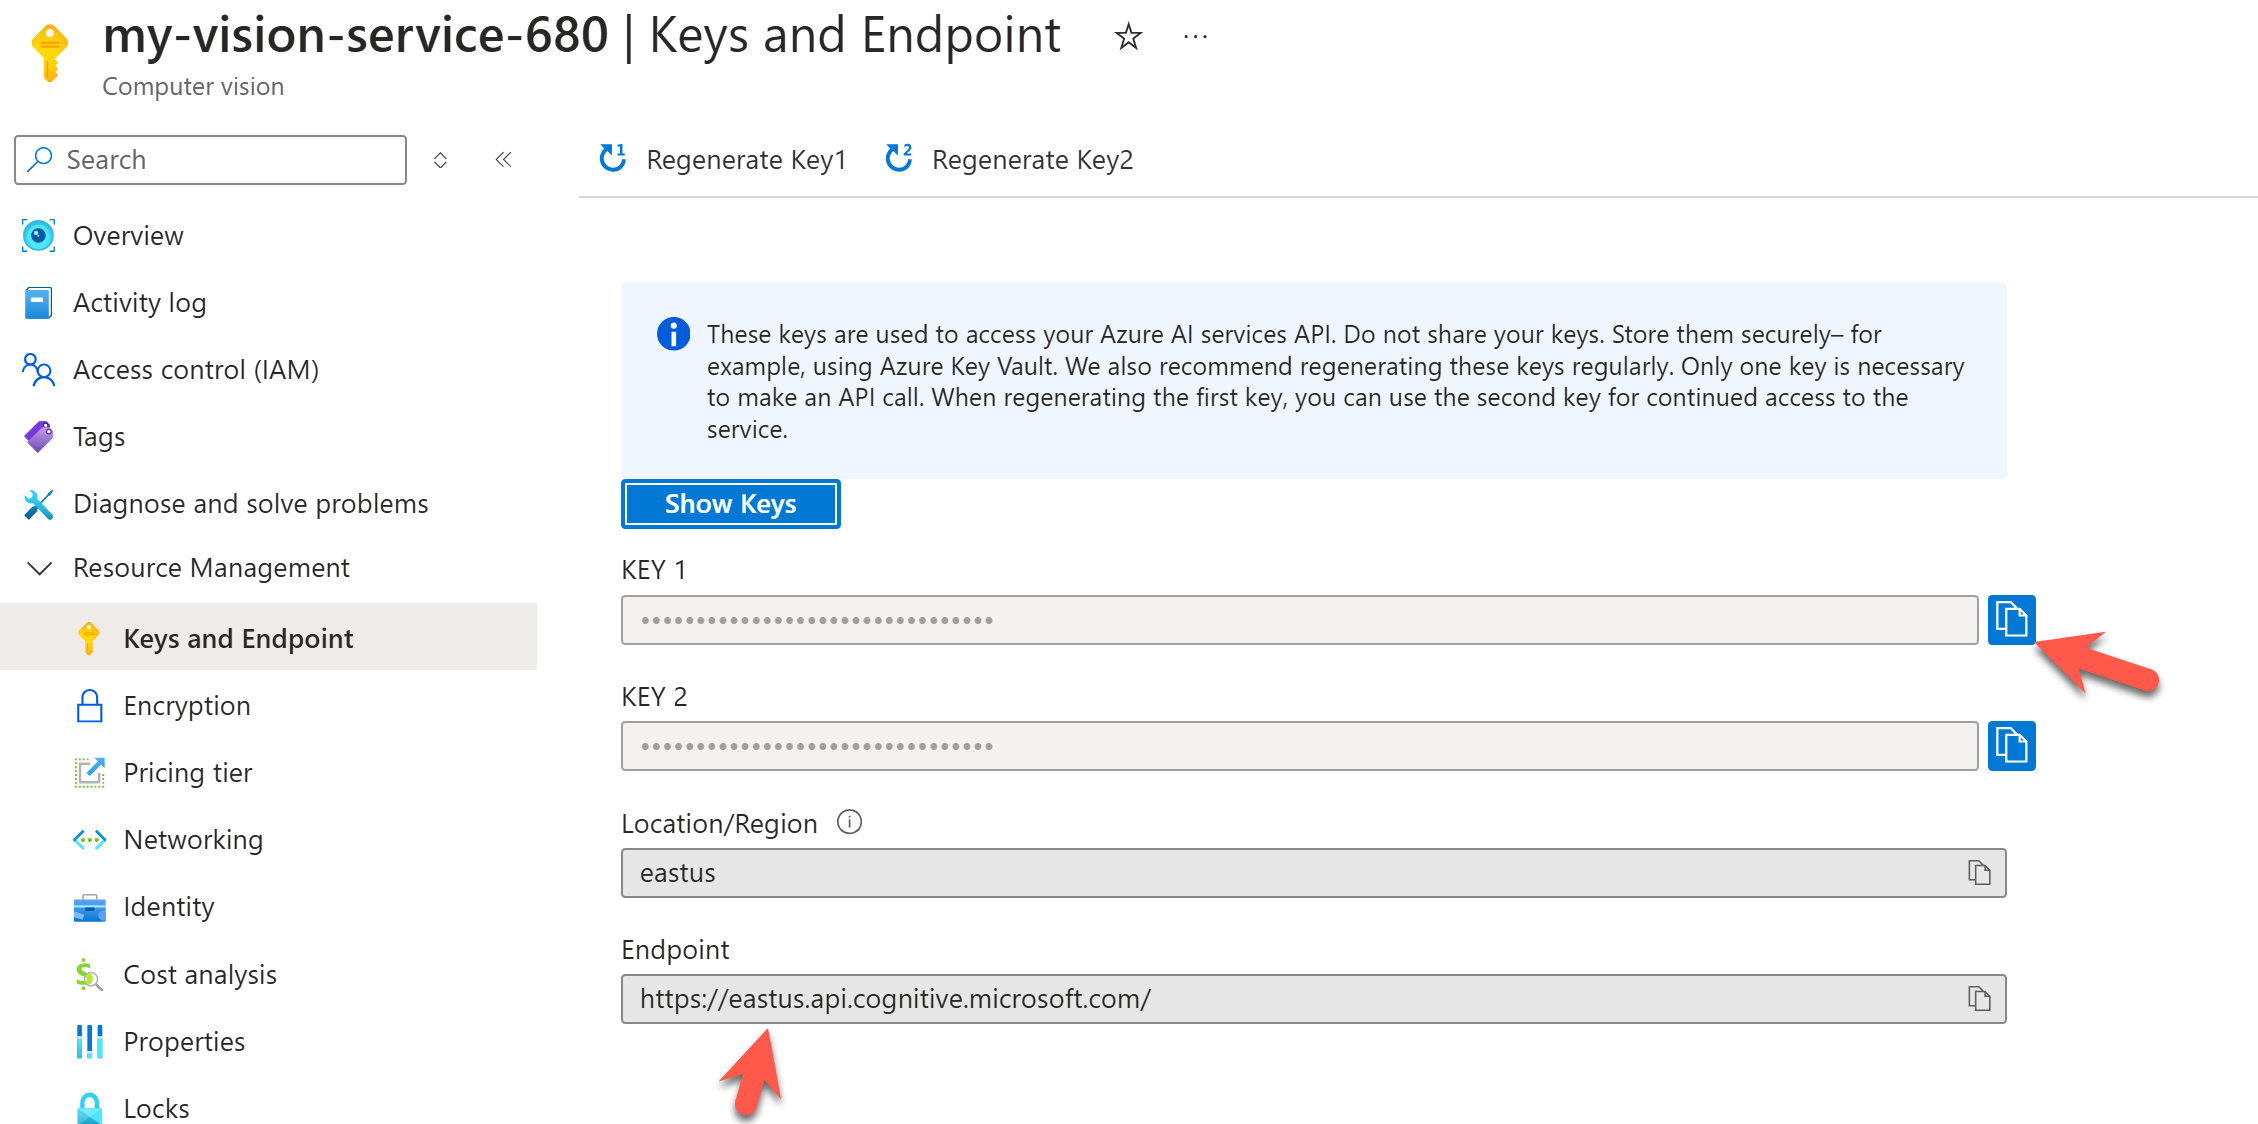Open the Tags page
2258x1124 pixels.
pyautogui.click(x=99, y=437)
